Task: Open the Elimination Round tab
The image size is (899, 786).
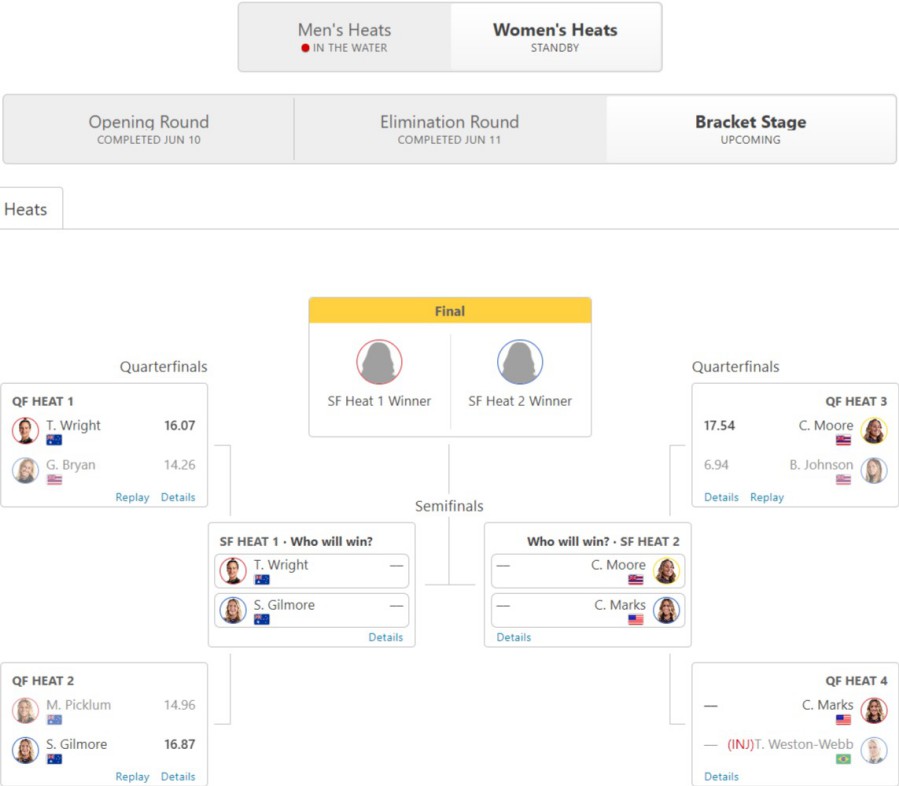Action: (x=450, y=130)
